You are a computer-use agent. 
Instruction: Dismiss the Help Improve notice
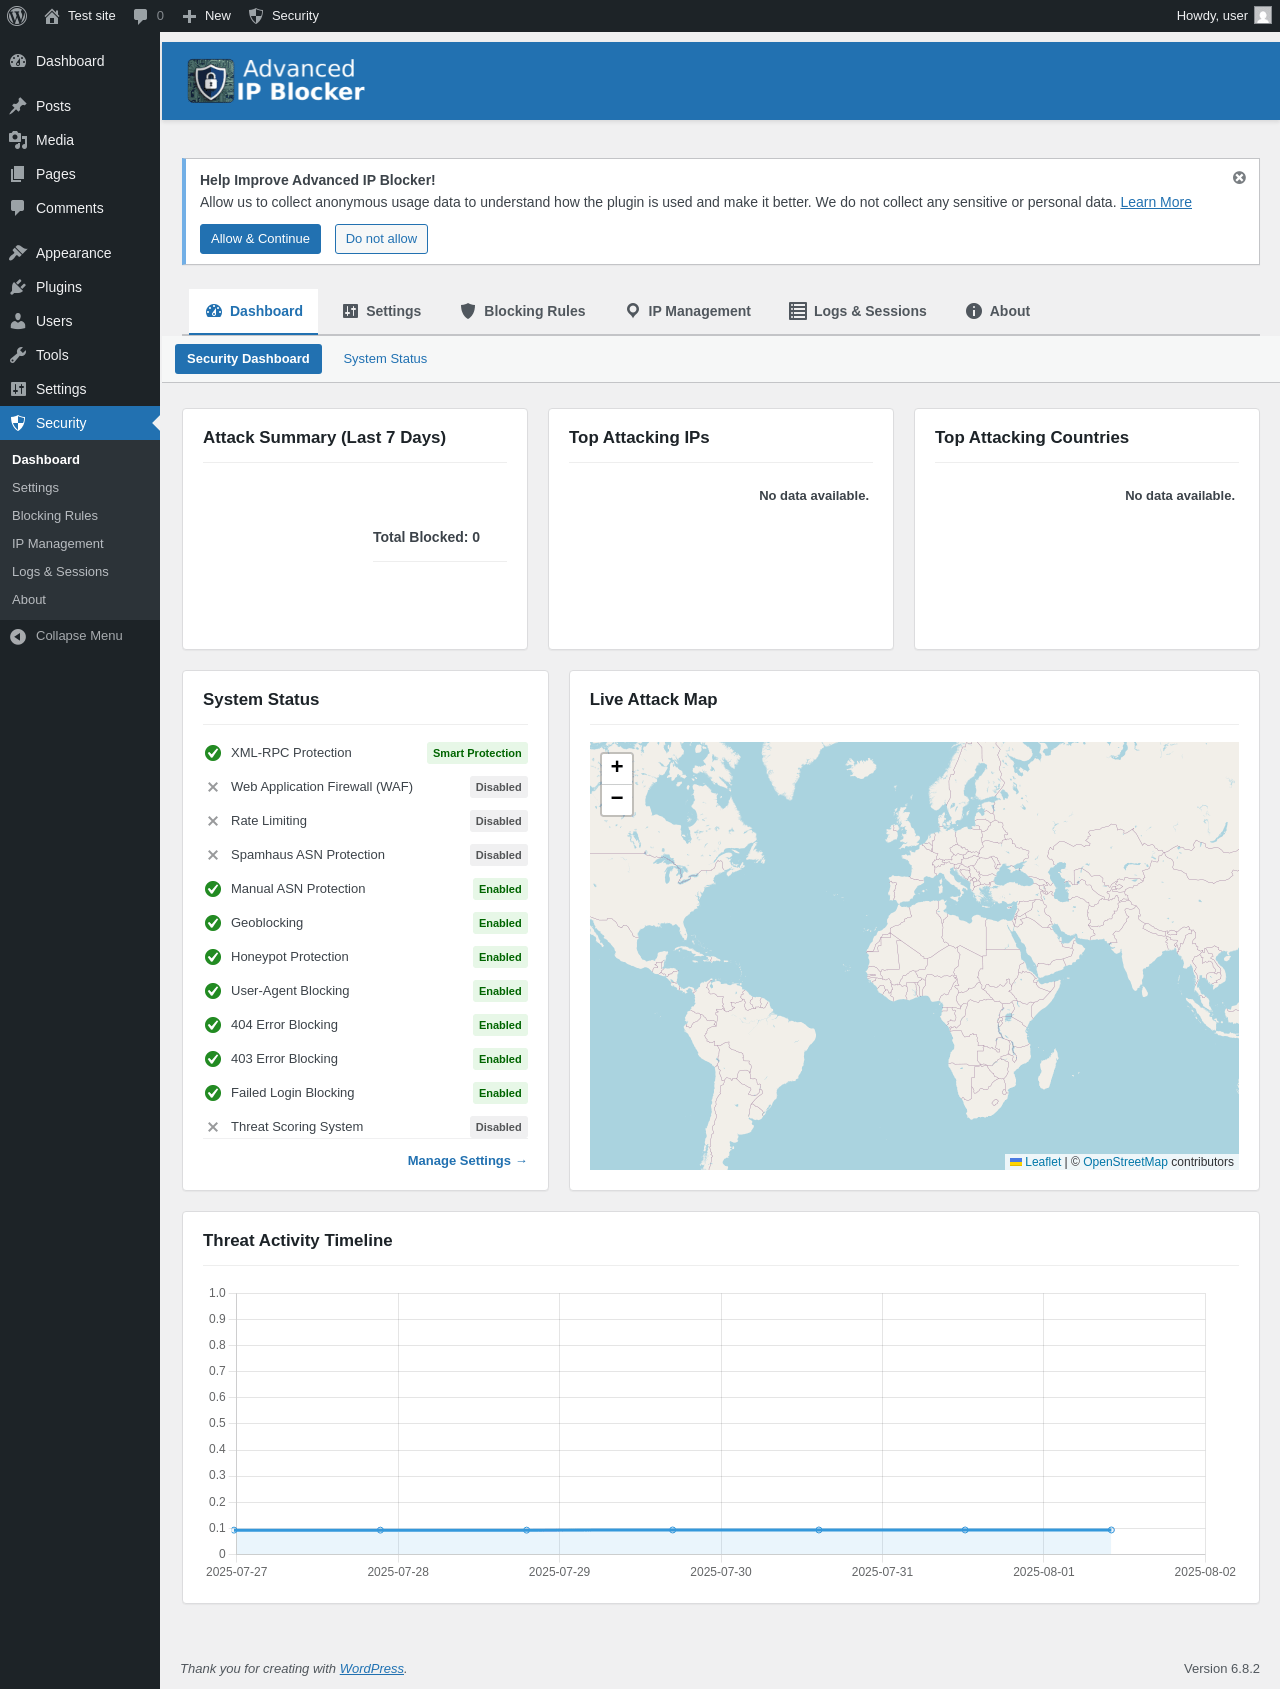pyautogui.click(x=1239, y=178)
